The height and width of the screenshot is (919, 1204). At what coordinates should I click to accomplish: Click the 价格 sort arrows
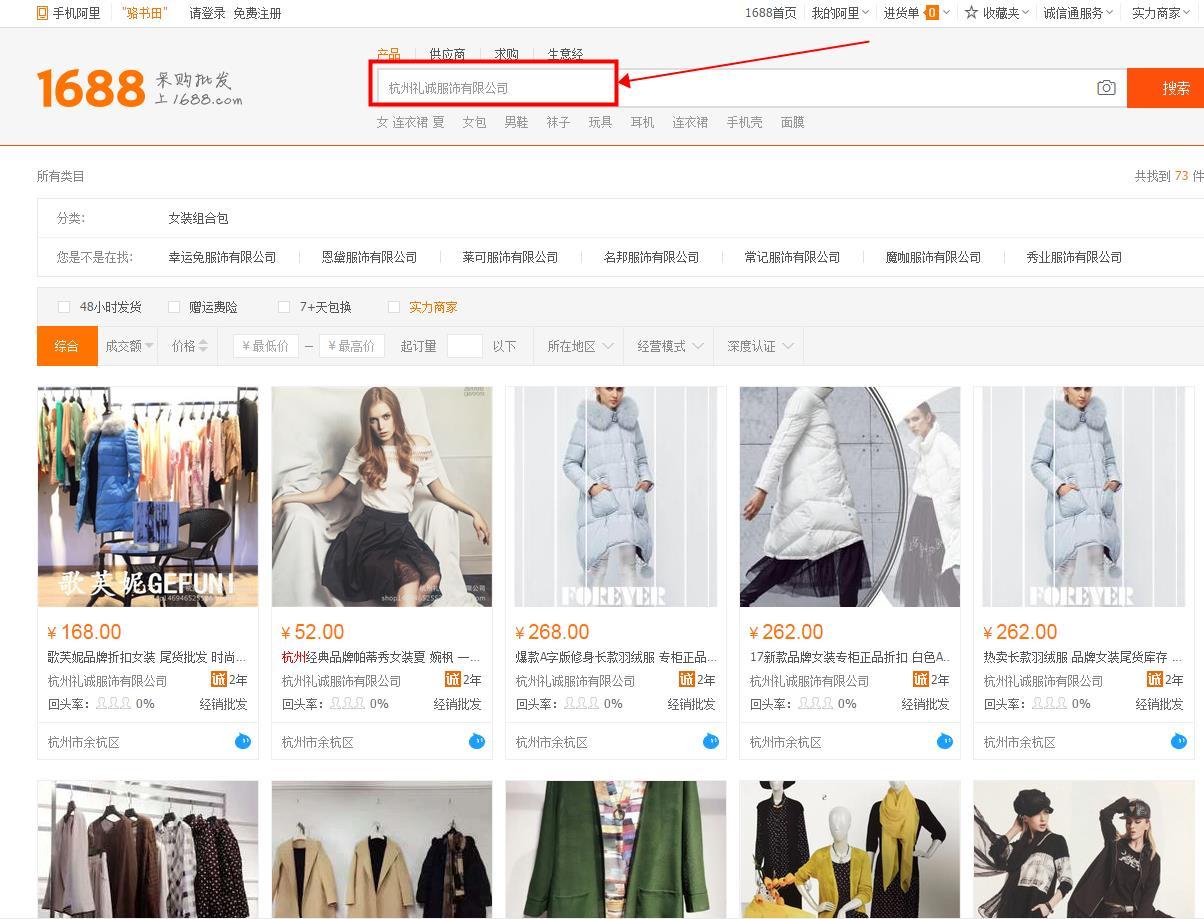coord(203,346)
